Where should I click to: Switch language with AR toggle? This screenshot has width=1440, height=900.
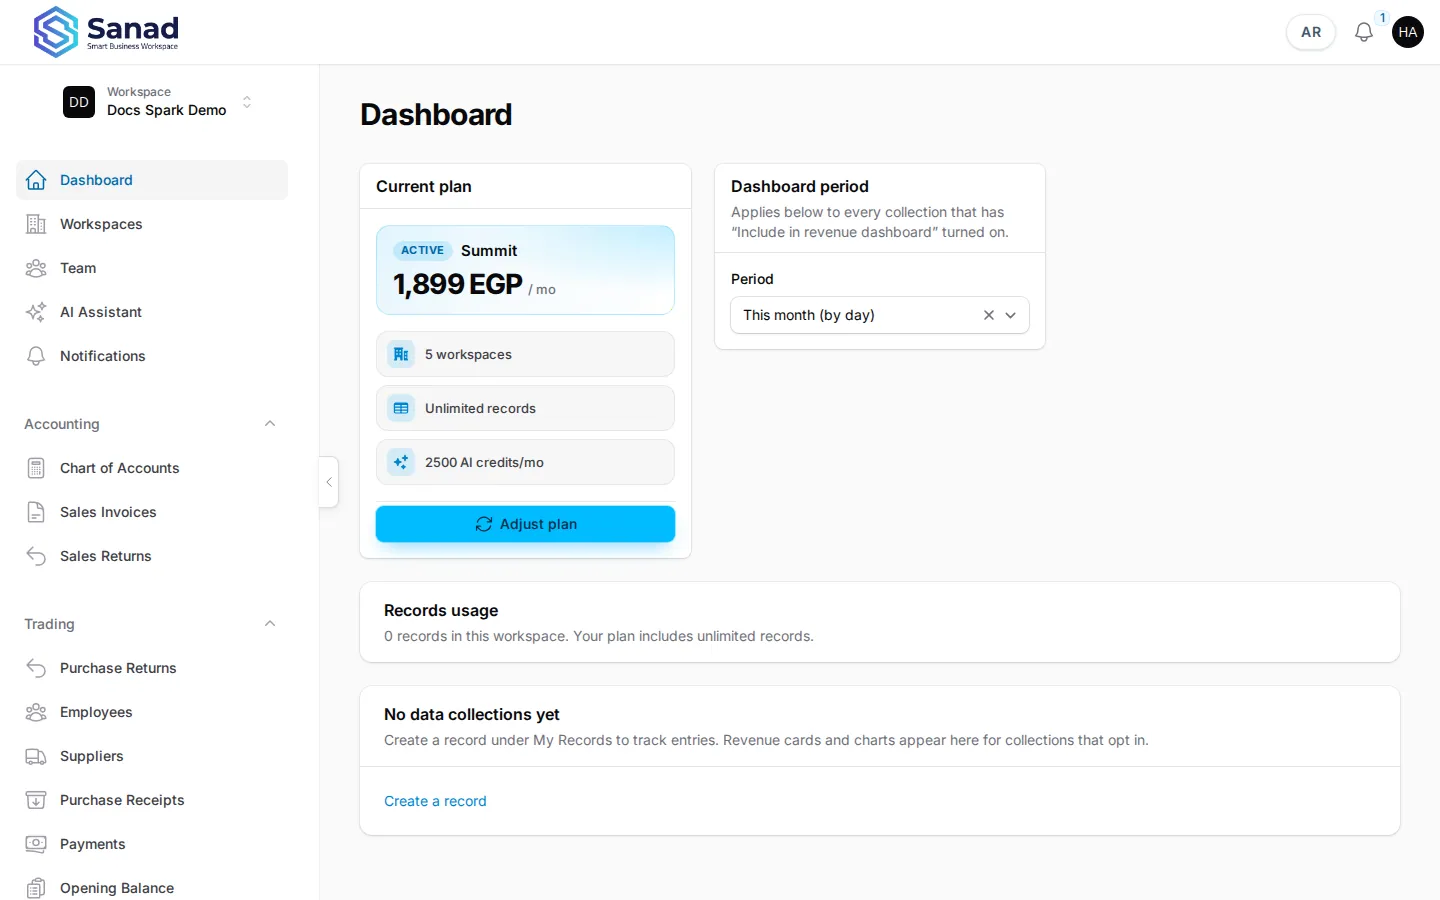[1311, 32]
